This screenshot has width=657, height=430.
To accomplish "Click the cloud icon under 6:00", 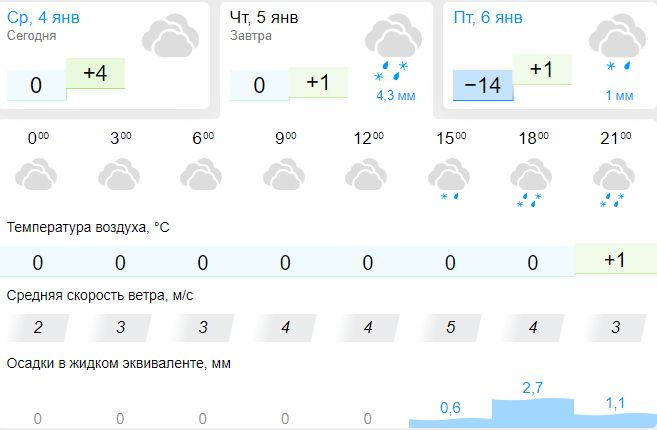I will click(x=201, y=174).
